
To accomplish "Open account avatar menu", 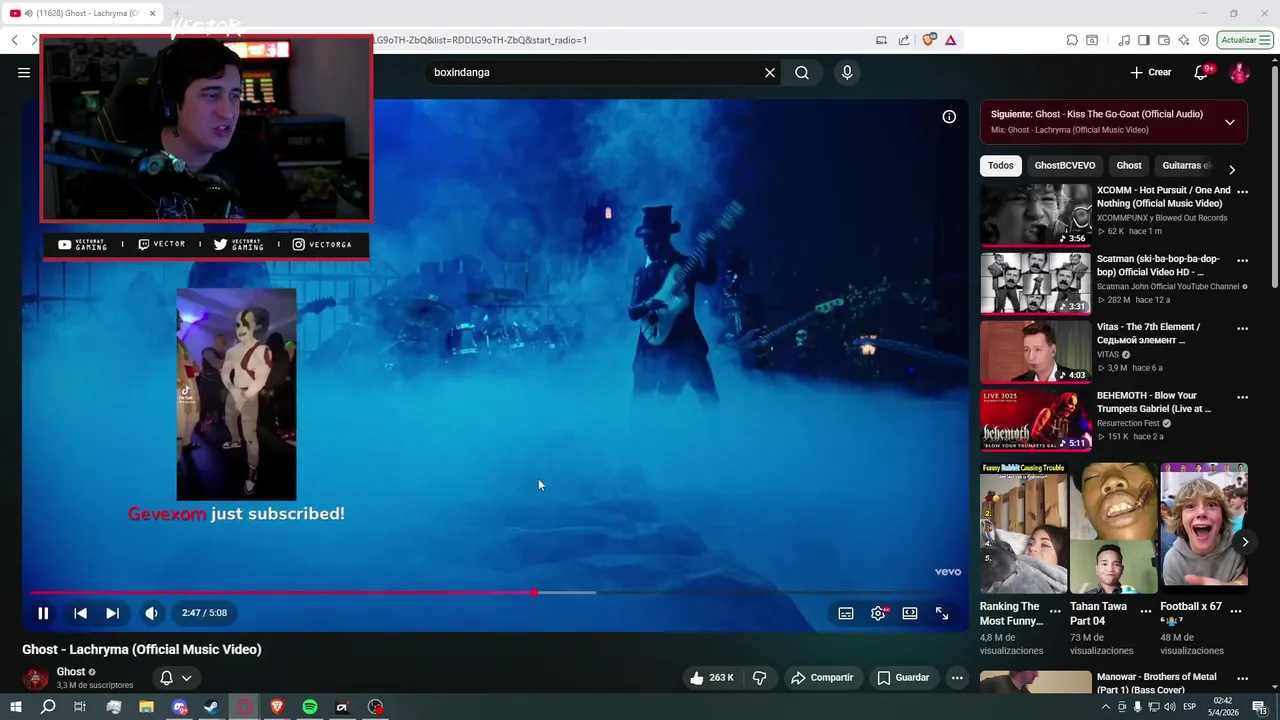I will (1239, 72).
